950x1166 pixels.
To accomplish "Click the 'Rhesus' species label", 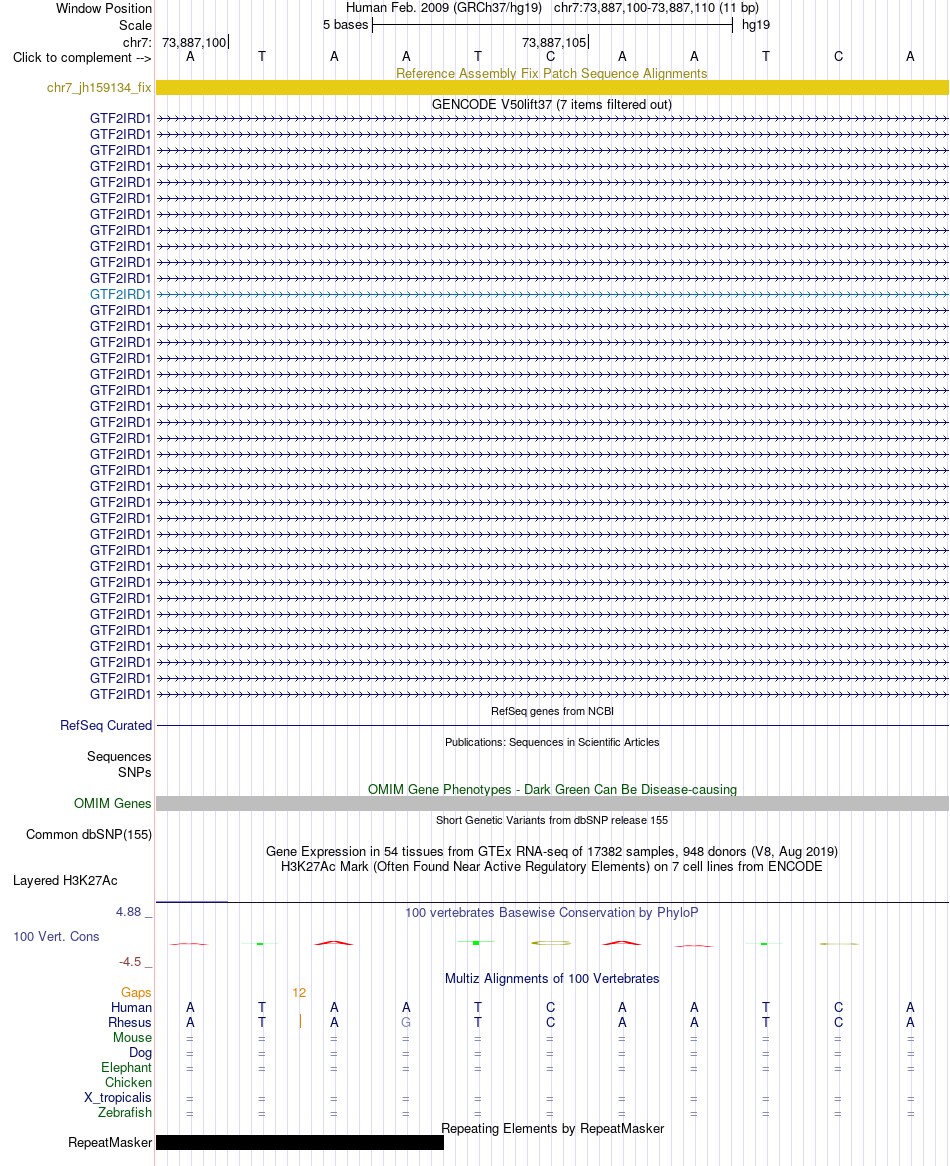I will point(129,1022).
